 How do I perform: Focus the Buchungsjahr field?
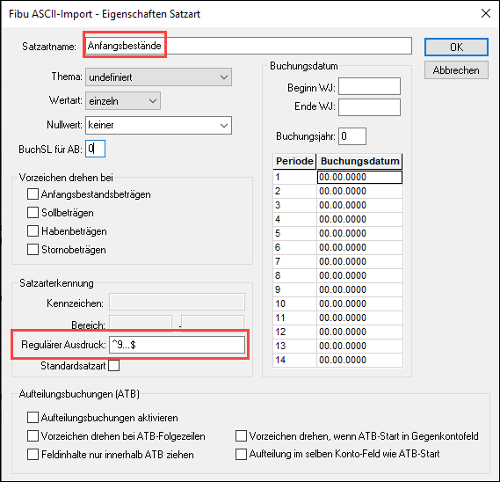352,136
